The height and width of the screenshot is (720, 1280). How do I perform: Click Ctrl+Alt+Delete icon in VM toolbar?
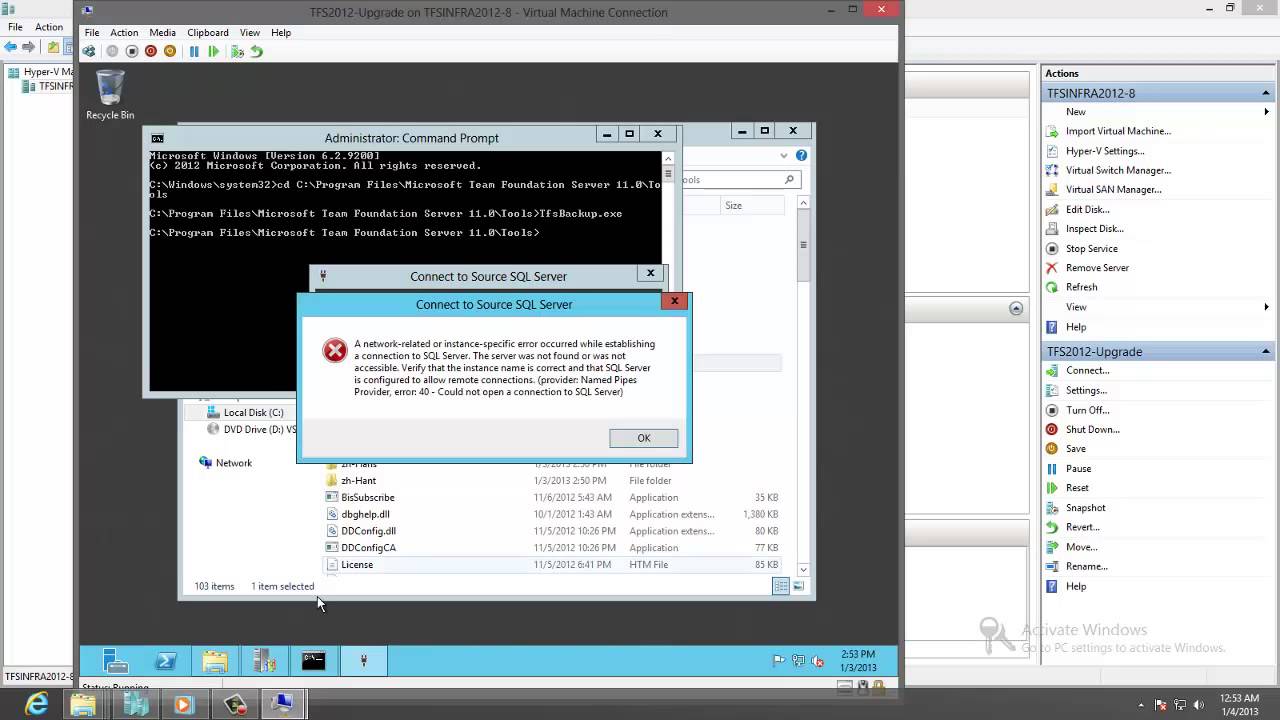90,51
